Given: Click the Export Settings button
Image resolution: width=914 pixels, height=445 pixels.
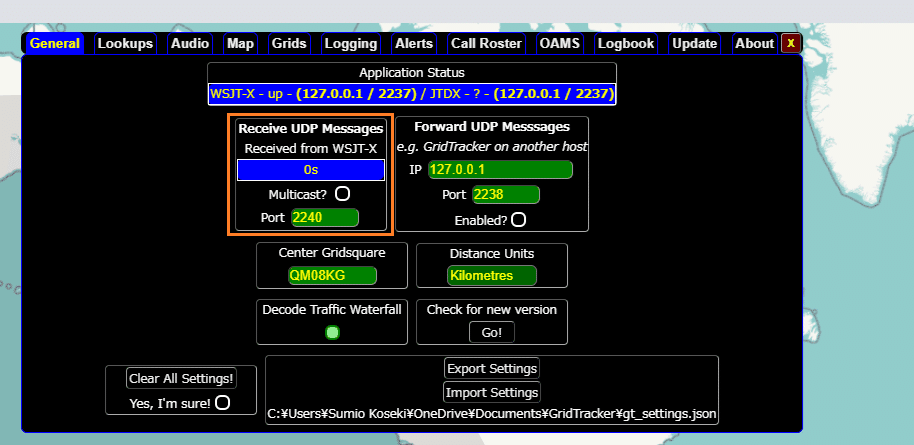Looking at the screenshot, I should [492, 369].
